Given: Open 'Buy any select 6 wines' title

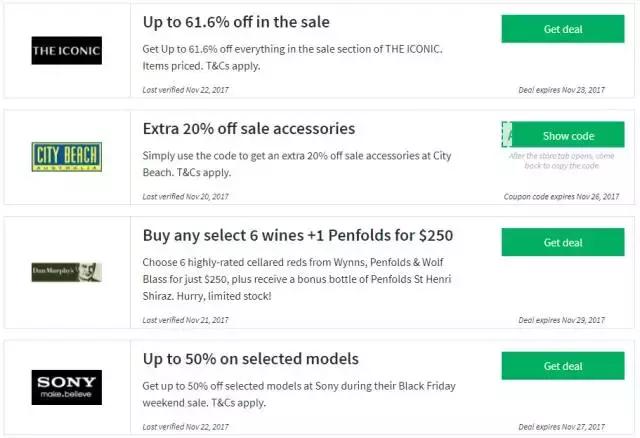Looking at the screenshot, I should pyautogui.click(x=298, y=236).
